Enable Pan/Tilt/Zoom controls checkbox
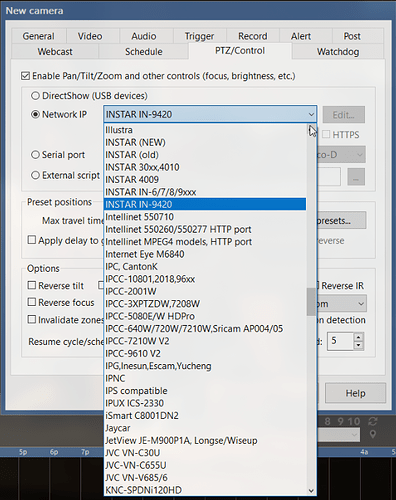Screen dimensions: 396x500 [x=25, y=76]
